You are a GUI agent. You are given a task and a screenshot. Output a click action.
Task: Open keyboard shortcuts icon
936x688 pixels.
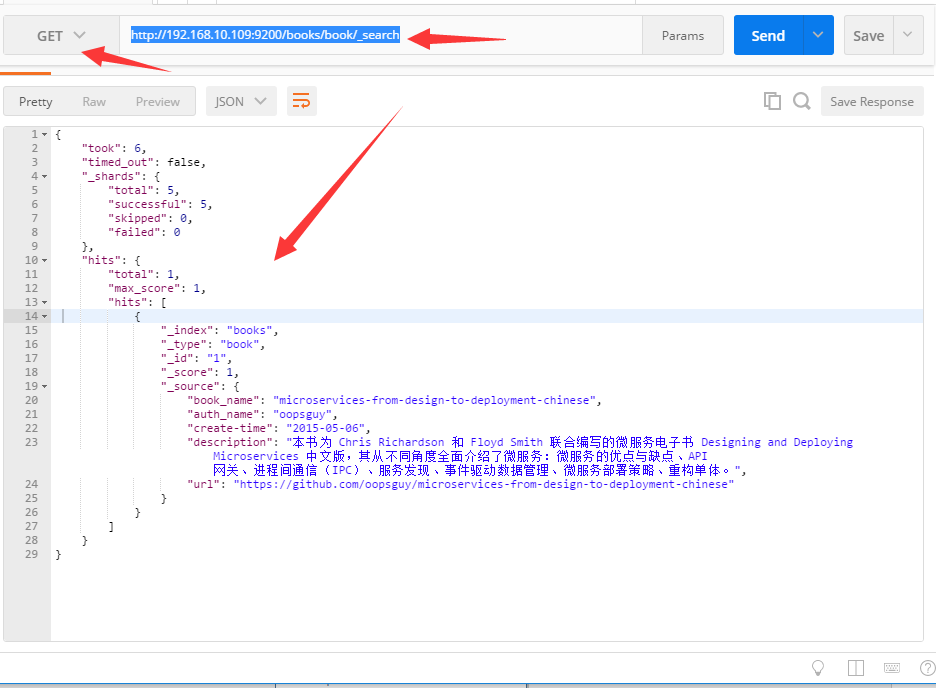[892, 668]
